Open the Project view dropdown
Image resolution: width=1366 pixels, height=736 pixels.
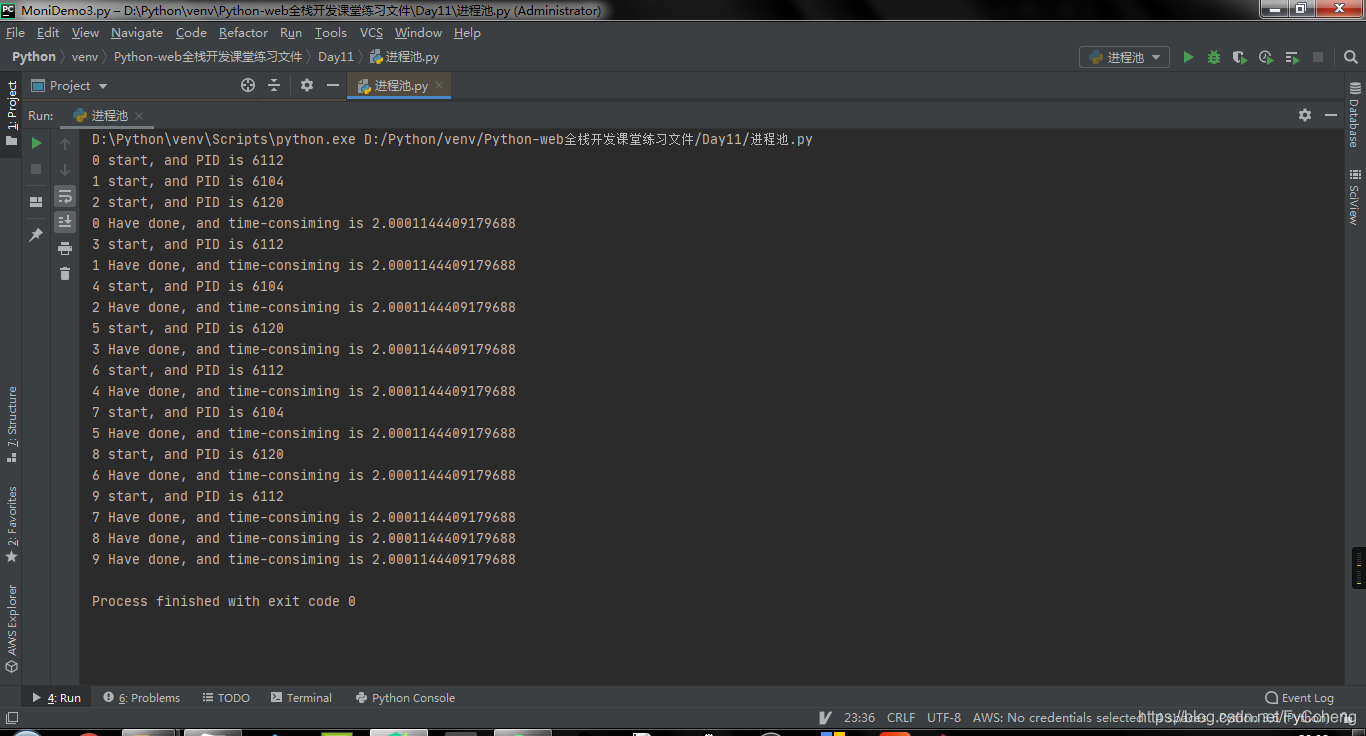click(70, 86)
